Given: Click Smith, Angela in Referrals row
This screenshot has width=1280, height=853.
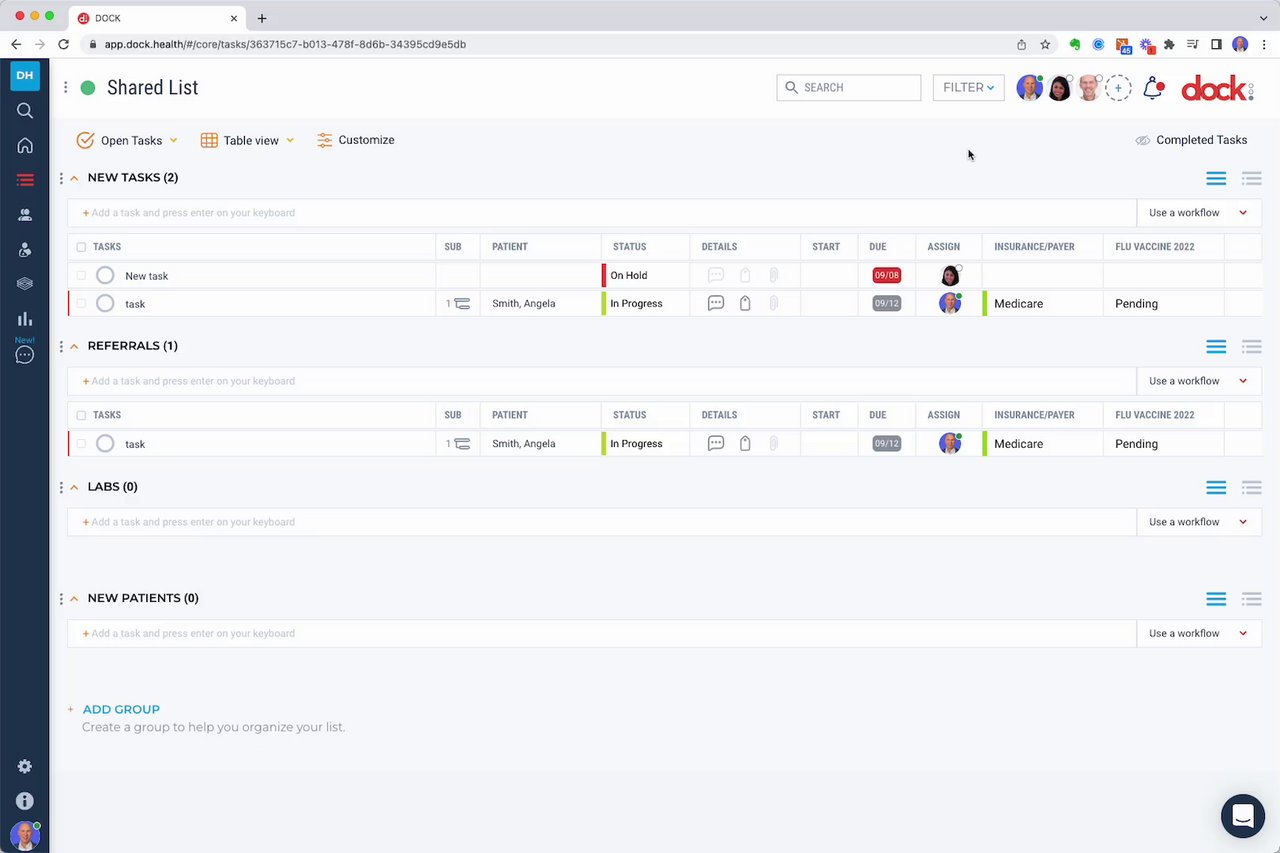Looking at the screenshot, I should coord(523,444).
